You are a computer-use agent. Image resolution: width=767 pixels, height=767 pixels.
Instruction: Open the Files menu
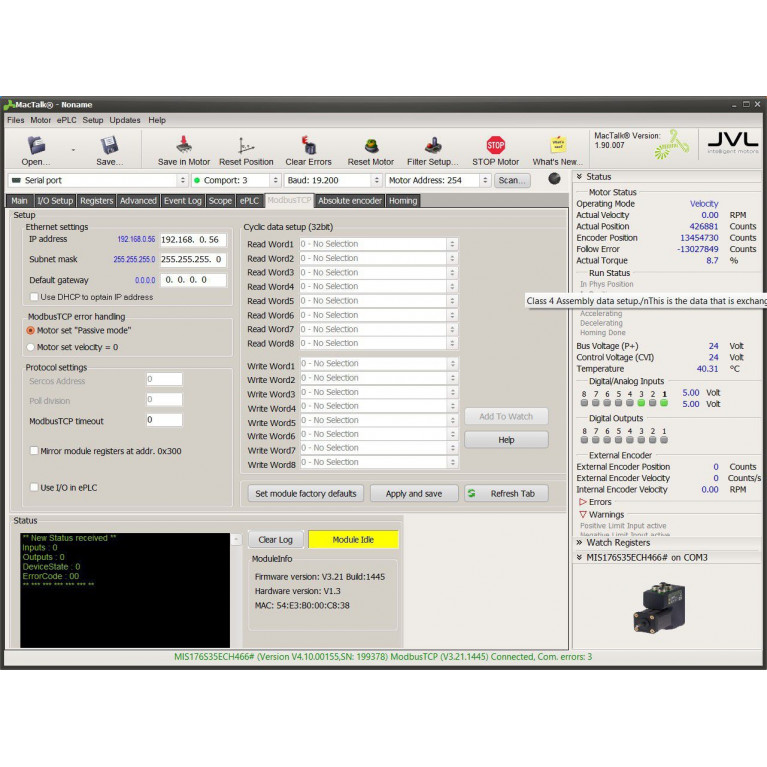pyautogui.click(x=16, y=120)
